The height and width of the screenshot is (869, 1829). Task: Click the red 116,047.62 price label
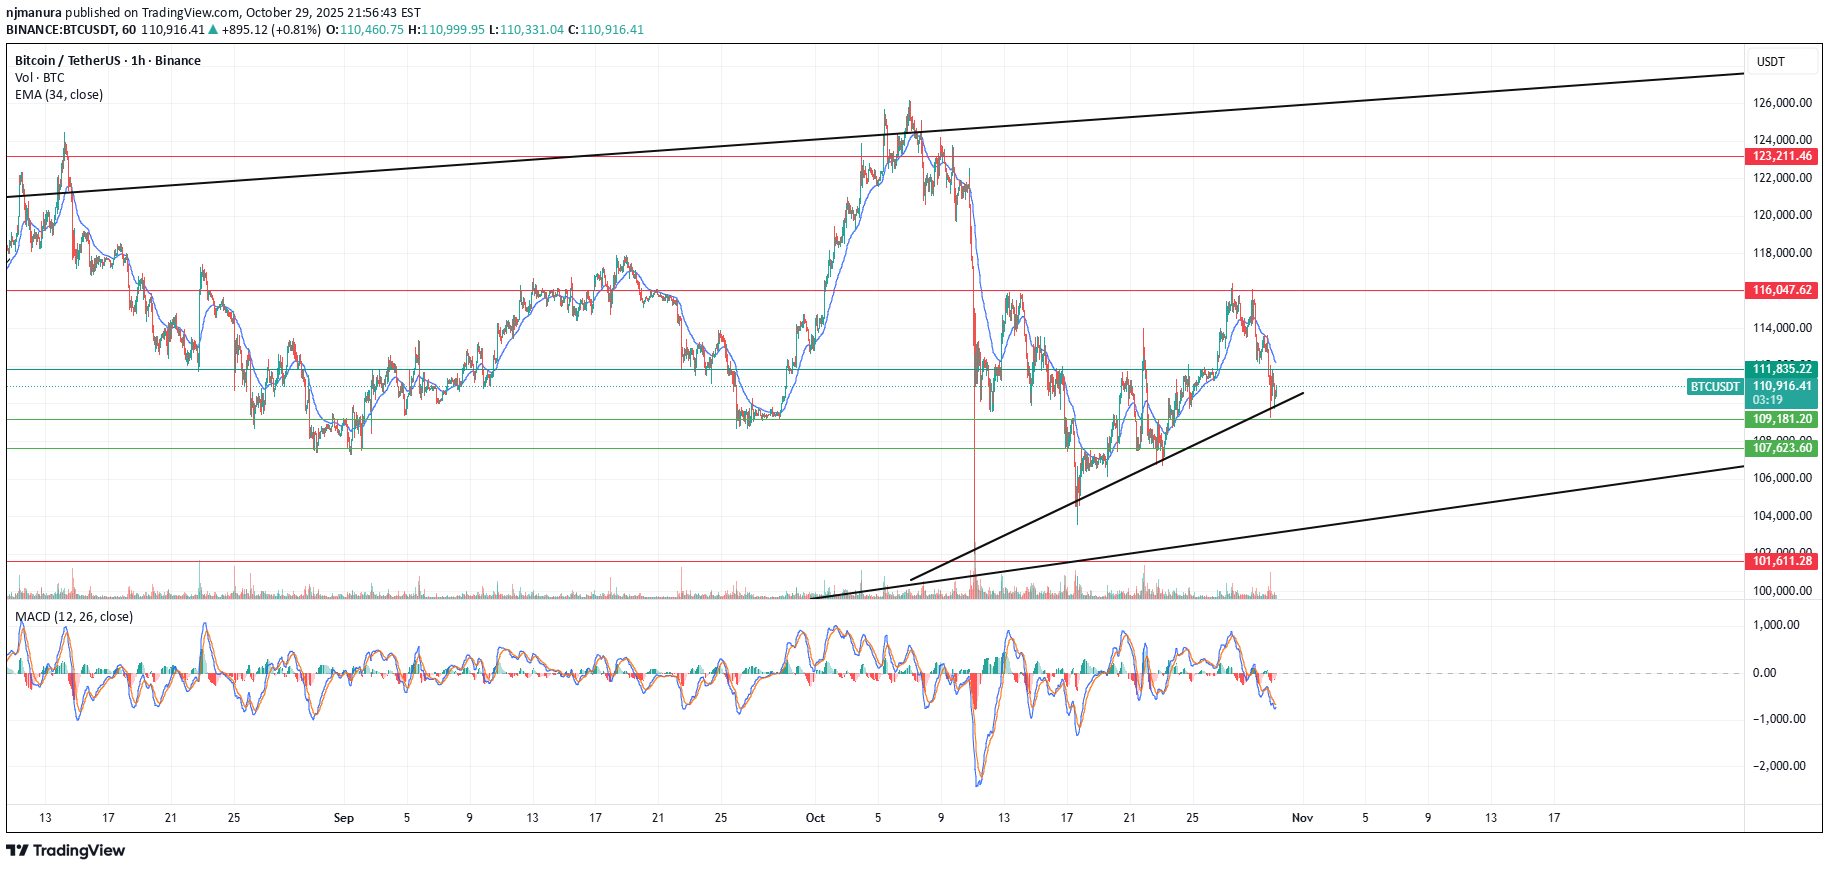[x=1782, y=290]
